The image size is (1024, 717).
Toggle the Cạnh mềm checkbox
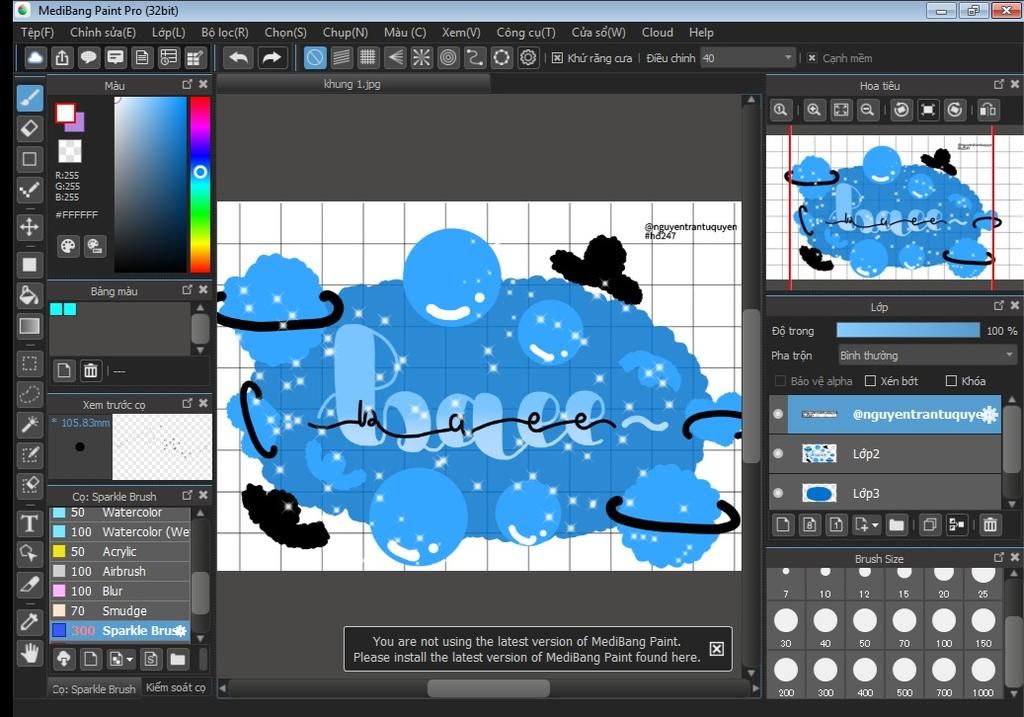(x=812, y=58)
